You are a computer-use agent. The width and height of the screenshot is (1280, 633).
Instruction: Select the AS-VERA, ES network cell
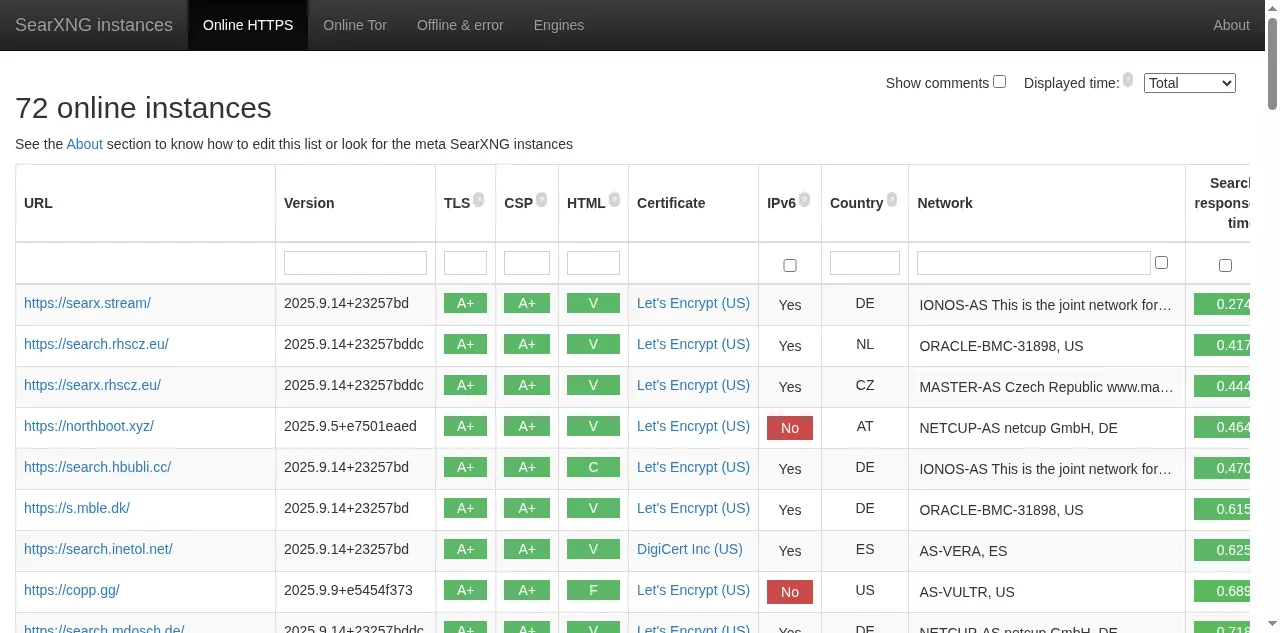point(1047,551)
